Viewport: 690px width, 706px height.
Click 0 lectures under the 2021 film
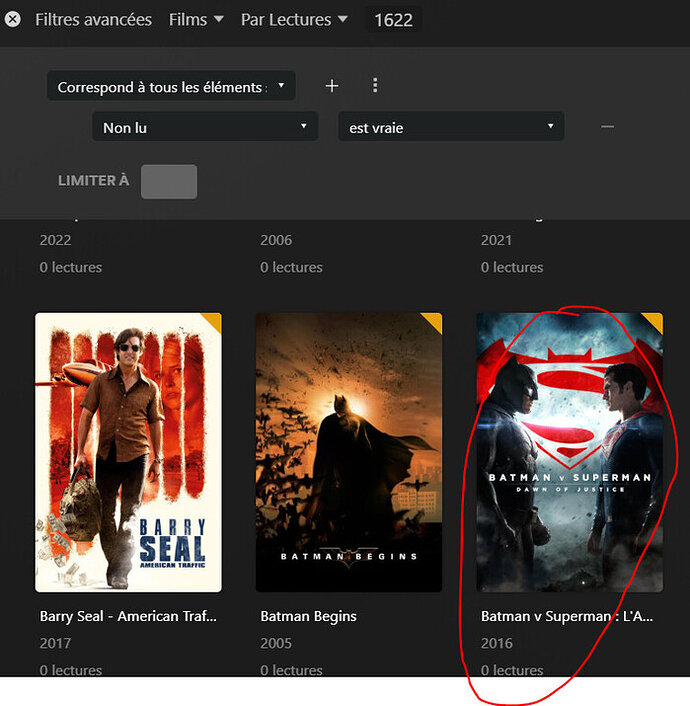(512, 267)
